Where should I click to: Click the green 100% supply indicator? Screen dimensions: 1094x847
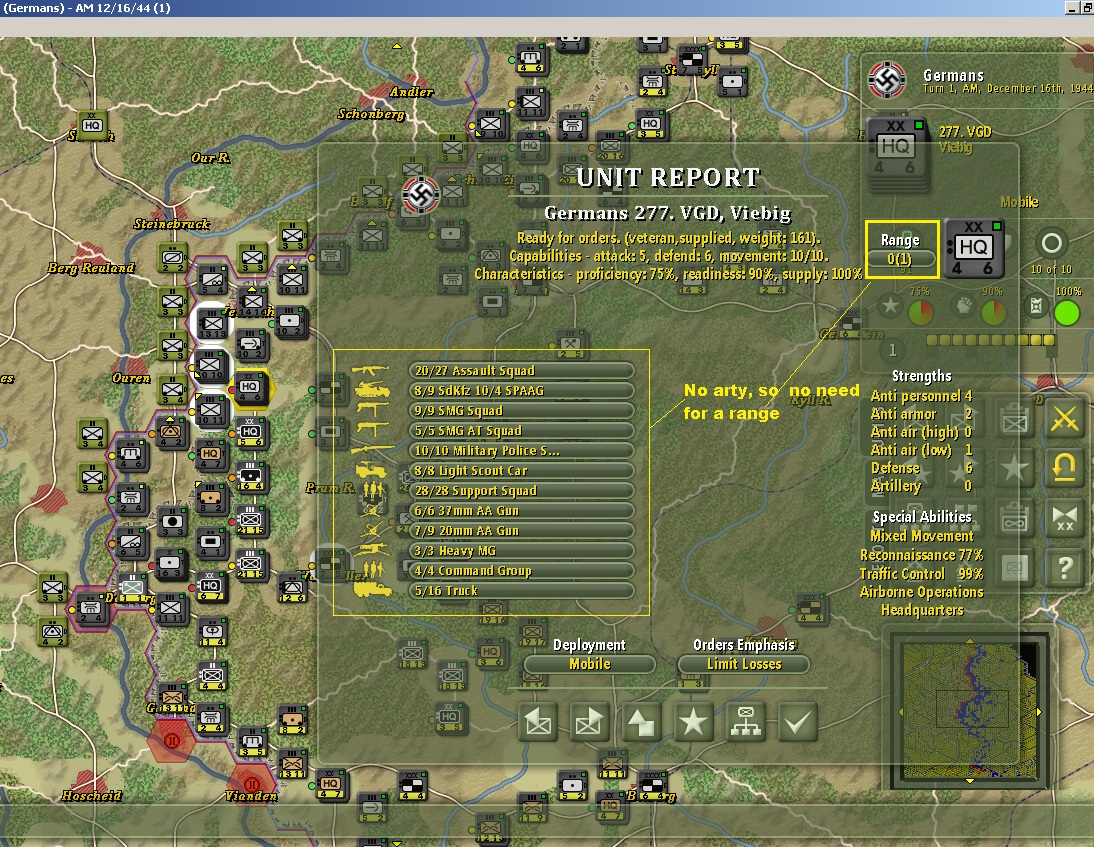(1067, 313)
